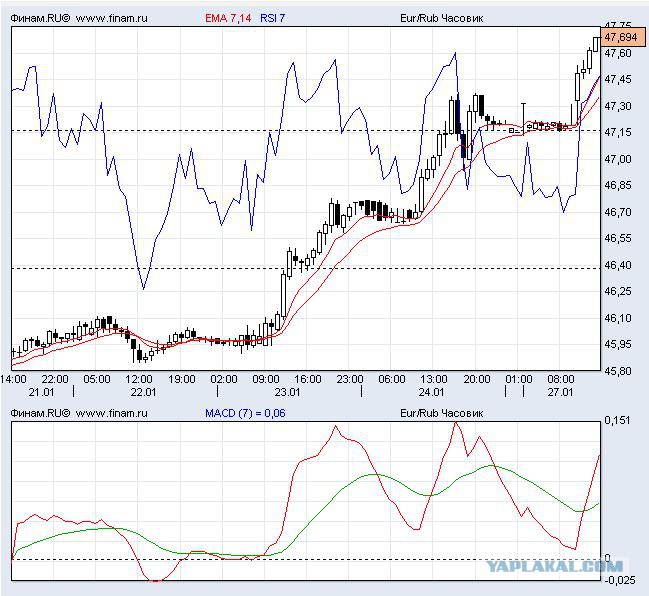Click the YAPLAKAL.COM watermark
The width and height of the screenshot is (649, 596).
click(x=554, y=566)
